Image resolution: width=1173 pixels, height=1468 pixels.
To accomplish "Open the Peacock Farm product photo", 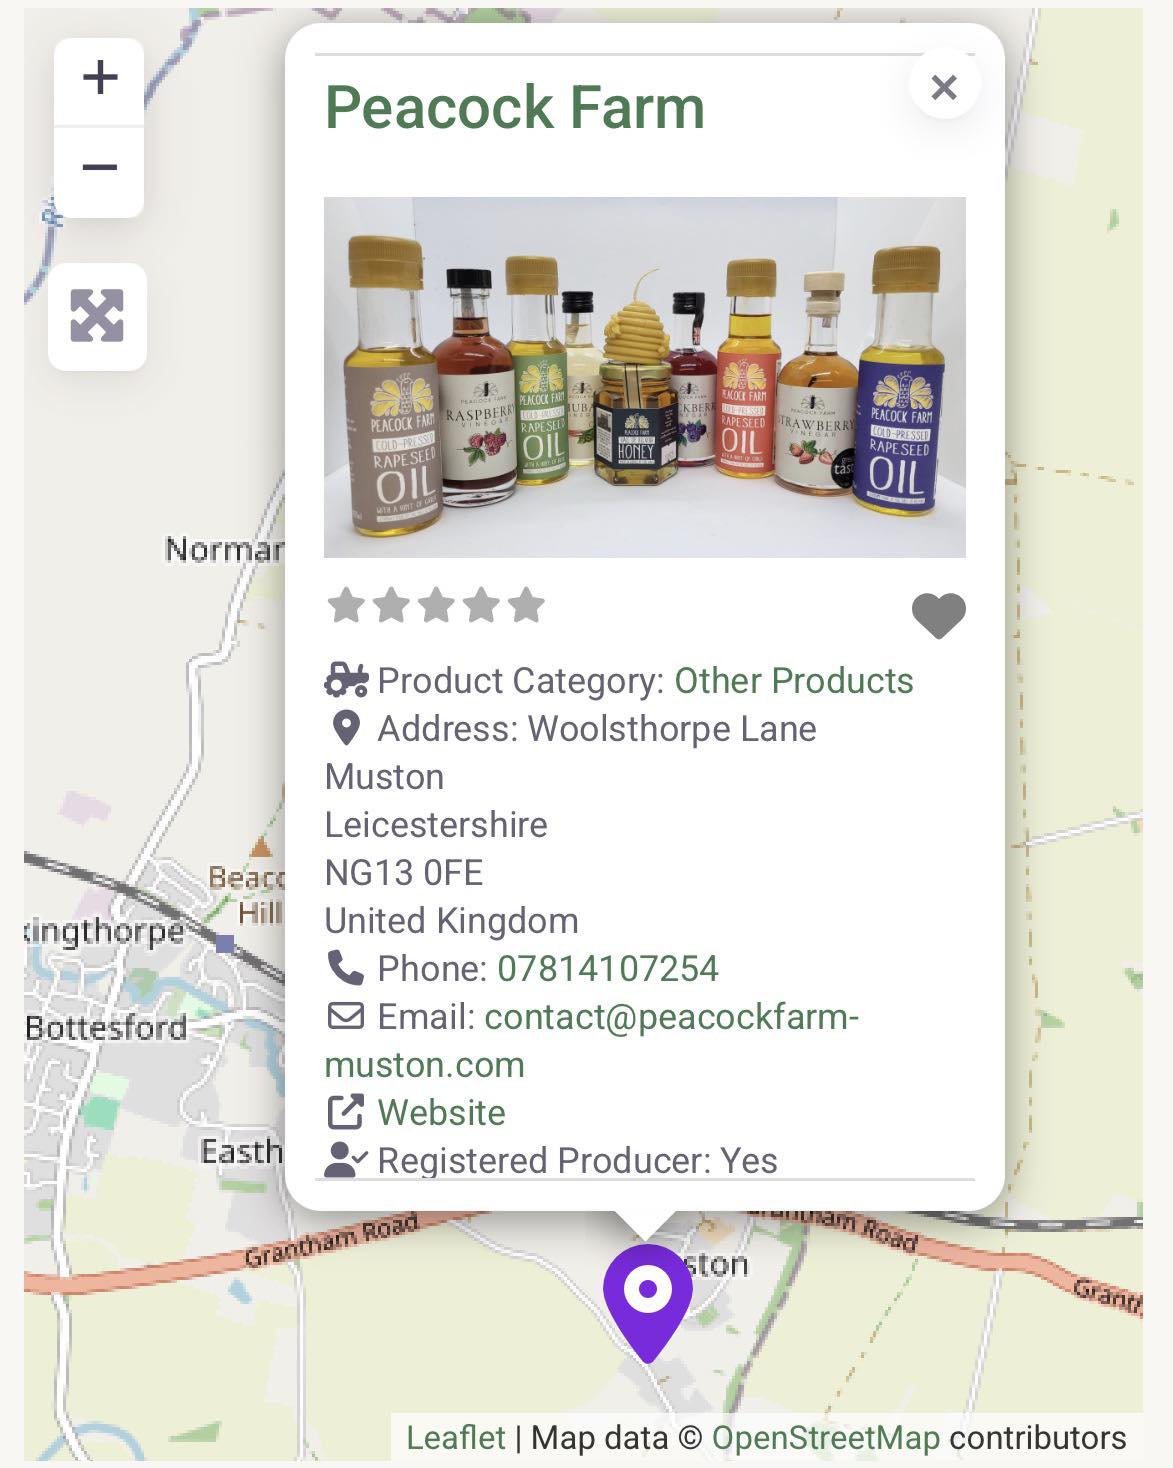I will coord(645,377).
